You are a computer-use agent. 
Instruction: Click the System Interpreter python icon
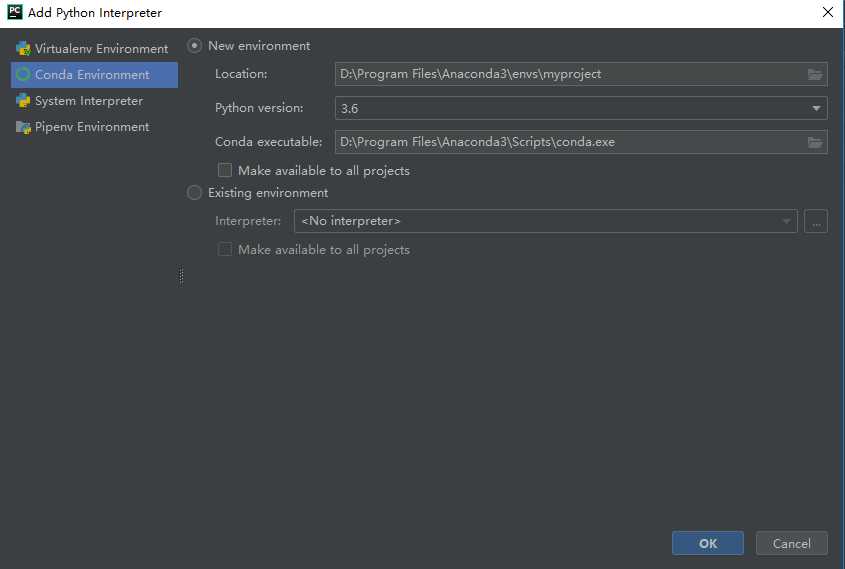coord(23,100)
